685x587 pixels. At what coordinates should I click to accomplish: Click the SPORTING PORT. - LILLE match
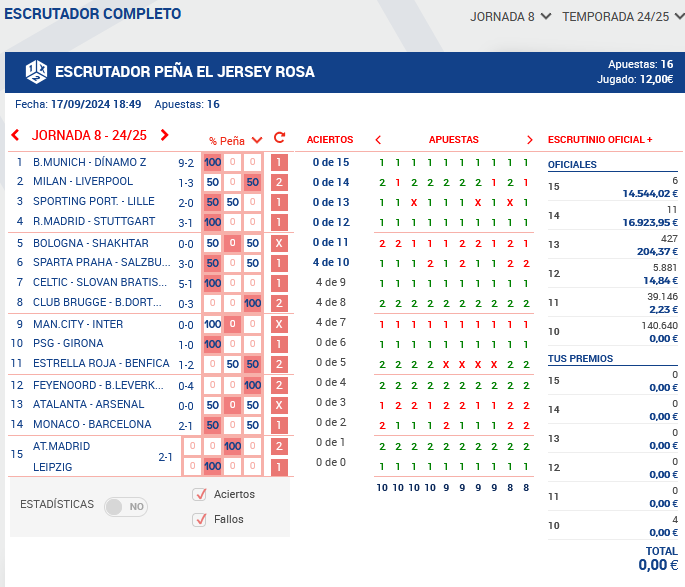[93, 201]
